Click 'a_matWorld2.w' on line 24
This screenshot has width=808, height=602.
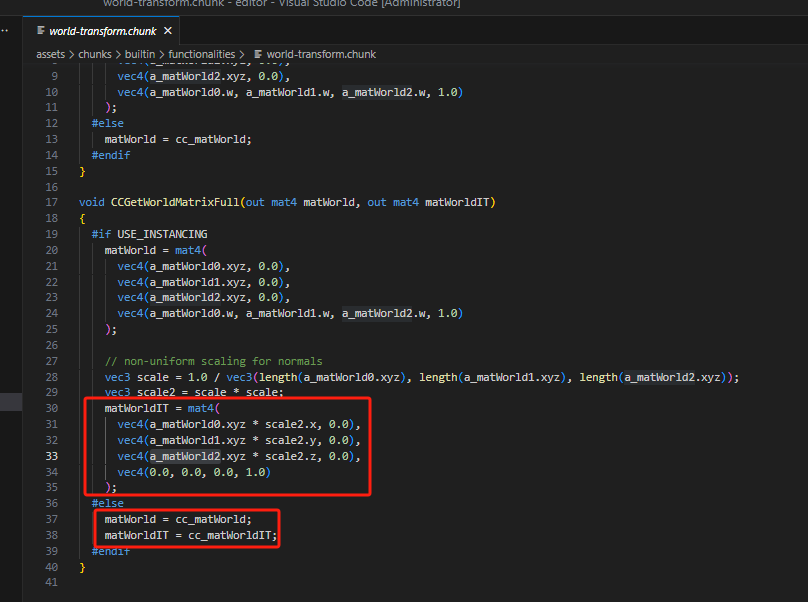tap(385, 313)
